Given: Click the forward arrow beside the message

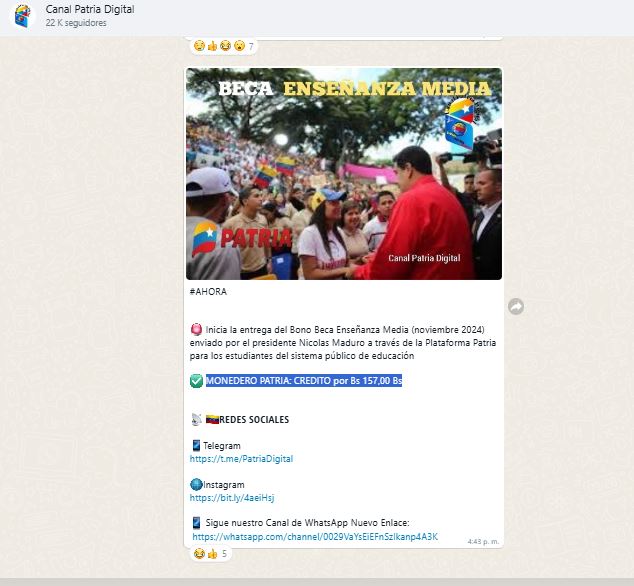Looking at the screenshot, I should pyautogui.click(x=516, y=307).
